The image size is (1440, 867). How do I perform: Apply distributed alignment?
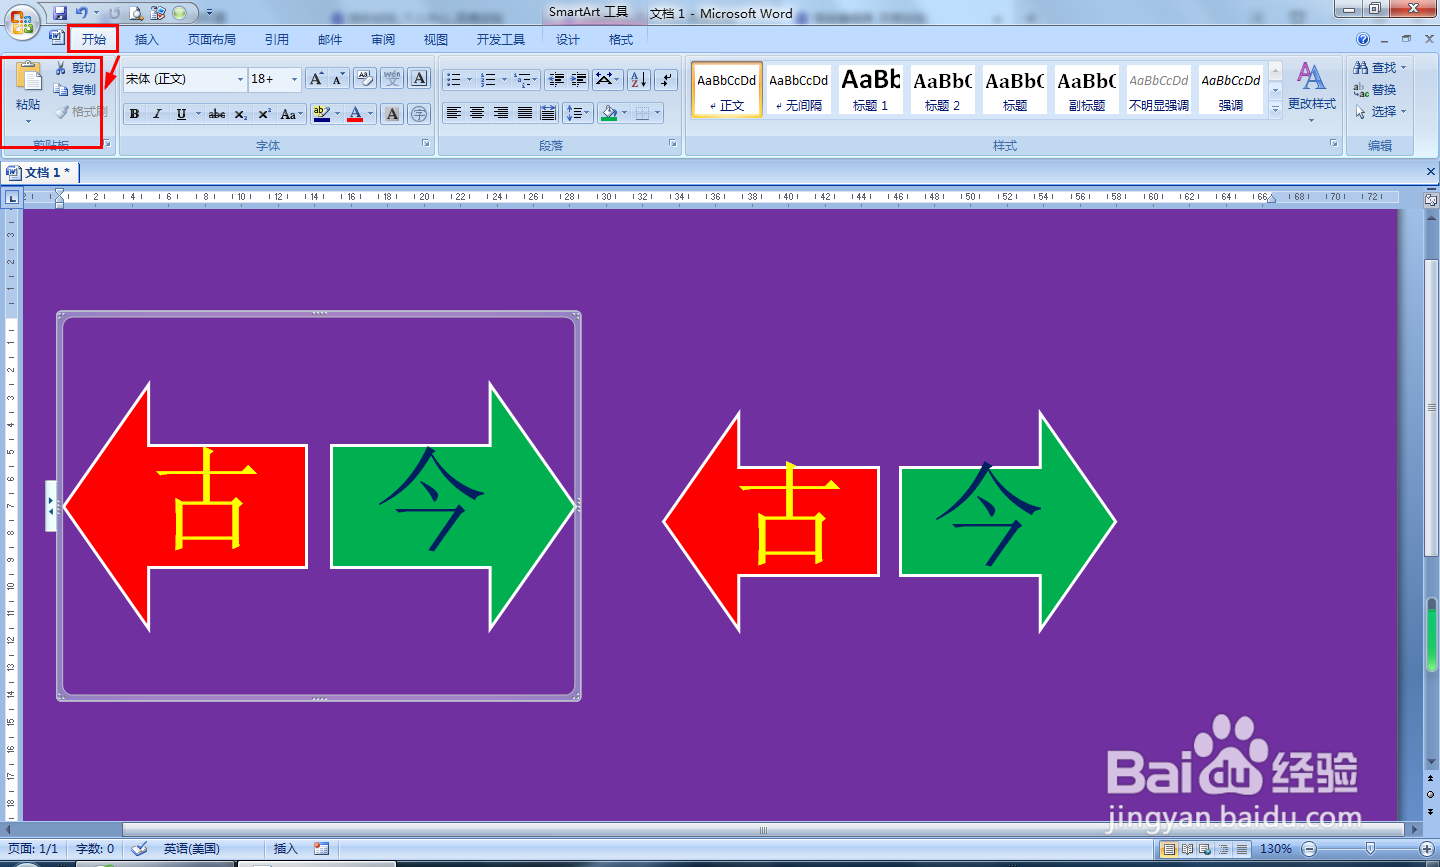pos(548,114)
